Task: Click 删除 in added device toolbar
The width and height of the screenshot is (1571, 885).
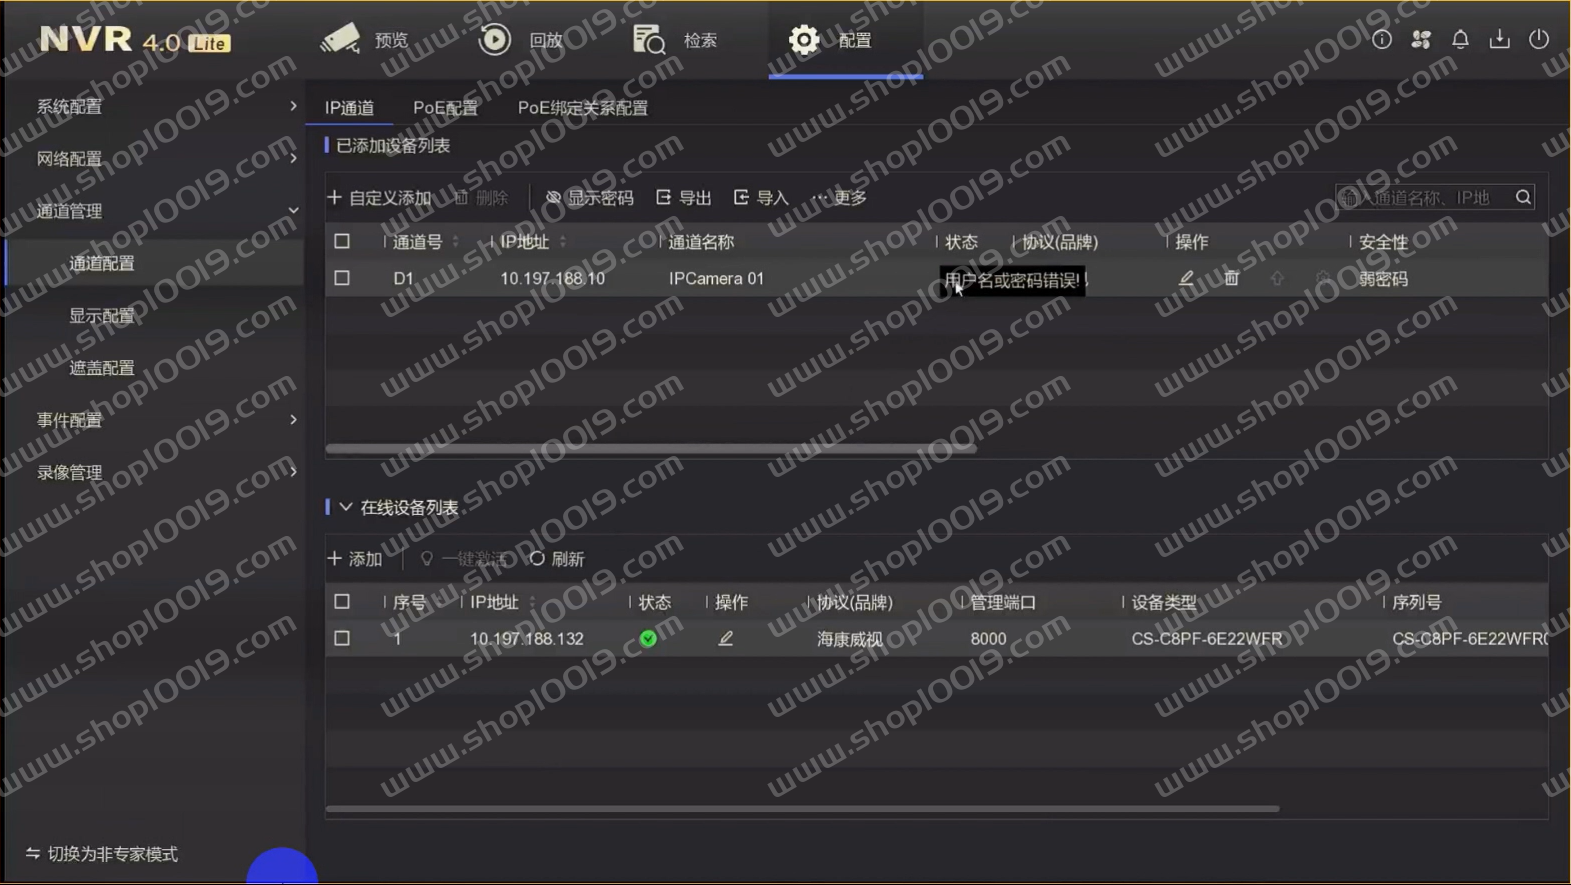Action: click(481, 198)
